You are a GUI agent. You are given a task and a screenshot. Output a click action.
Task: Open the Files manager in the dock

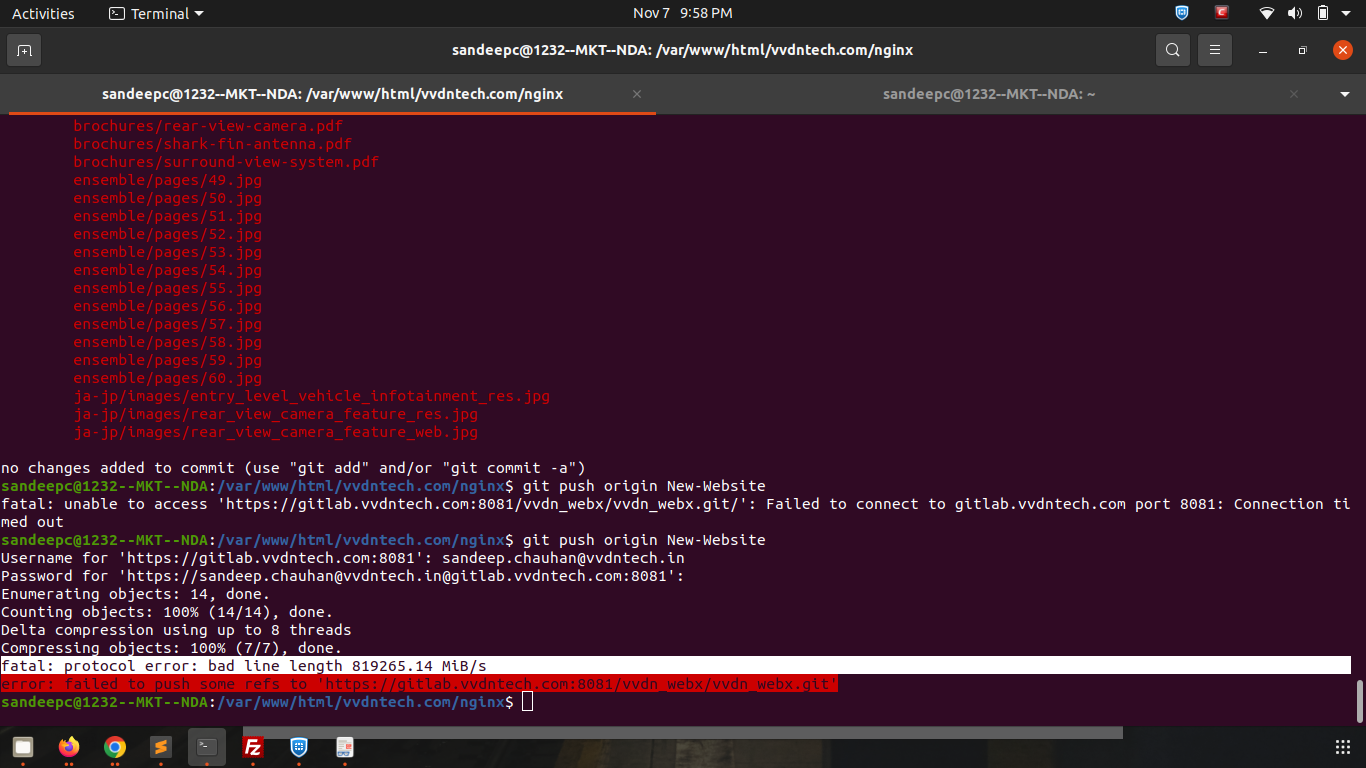23,747
